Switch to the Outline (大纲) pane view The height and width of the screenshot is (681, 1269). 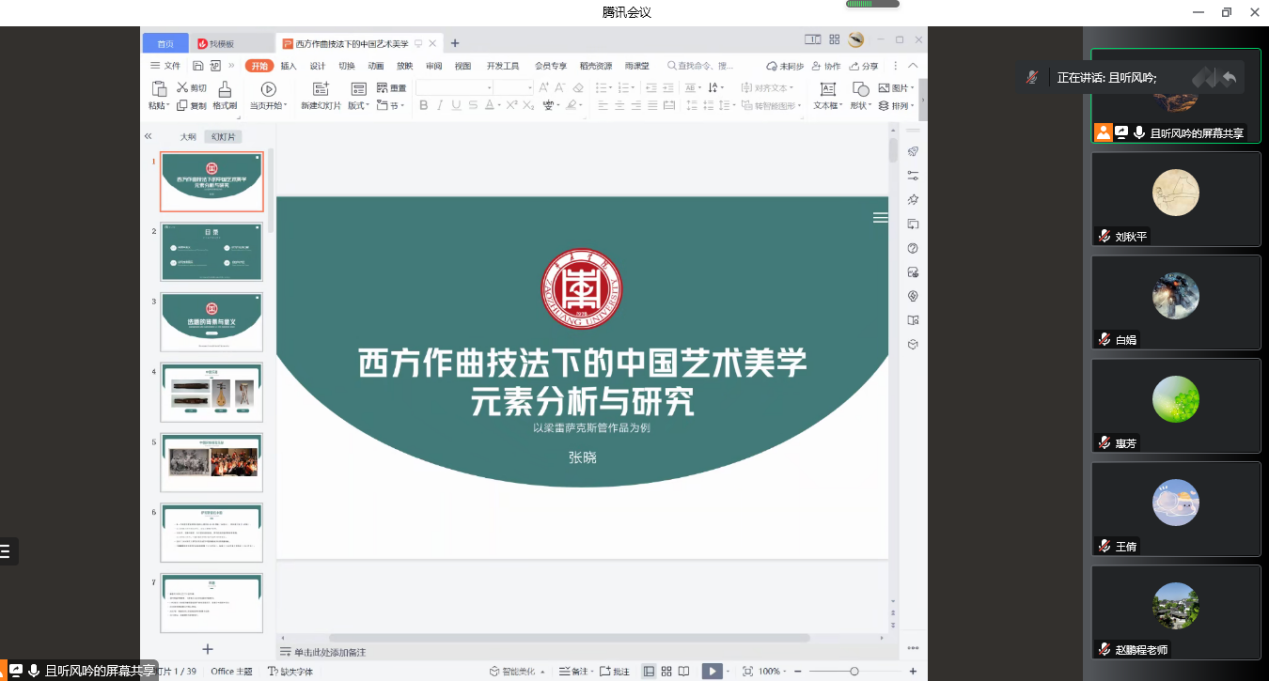[188, 137]
